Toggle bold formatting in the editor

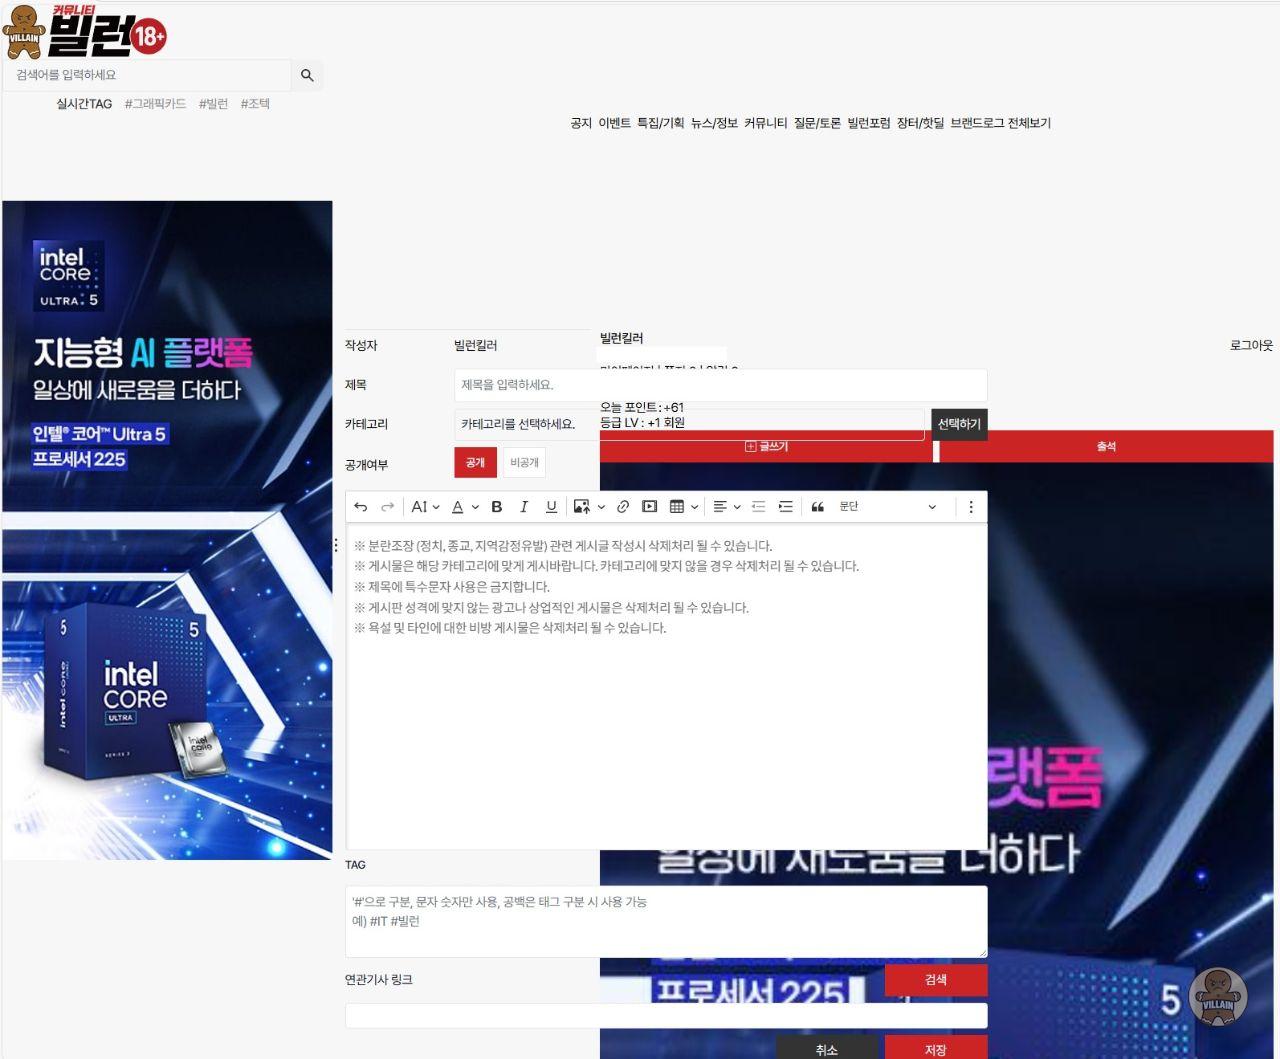(496, 507)
